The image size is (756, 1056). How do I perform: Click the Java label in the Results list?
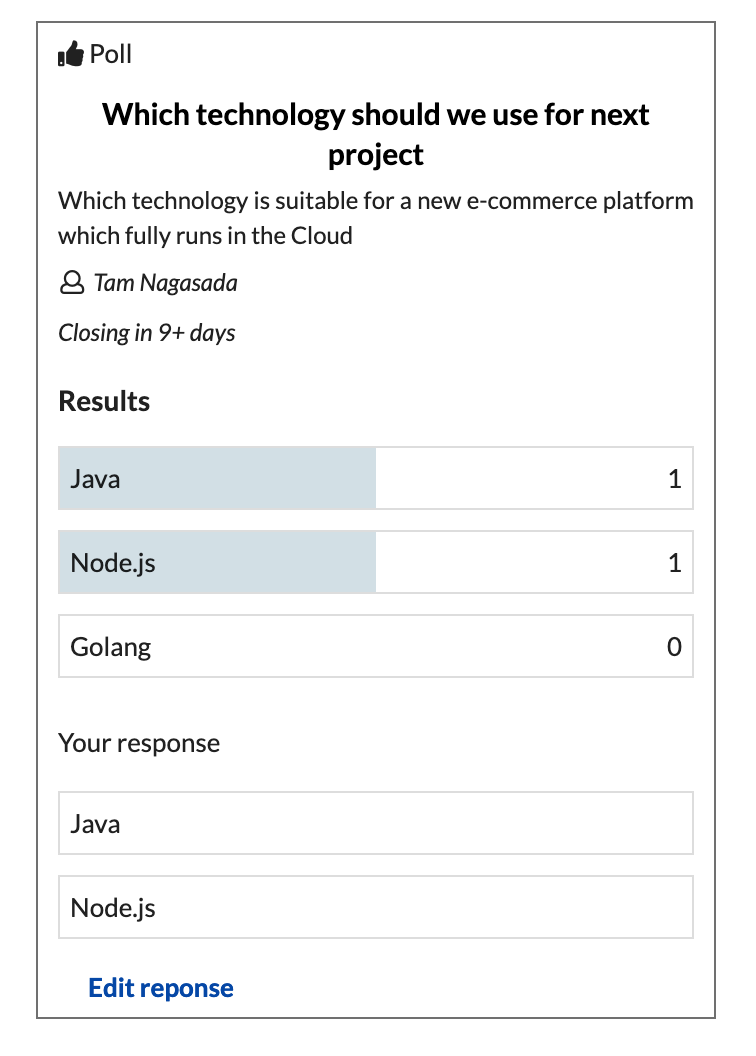click(95, 479)
